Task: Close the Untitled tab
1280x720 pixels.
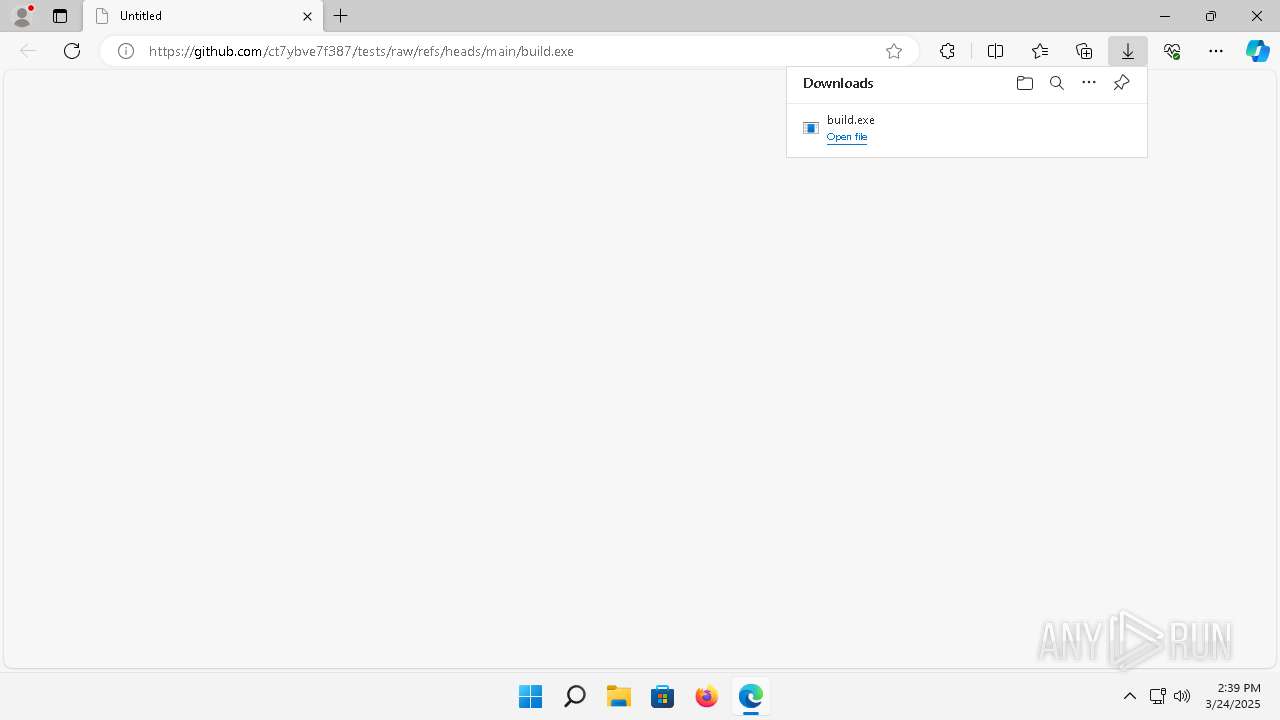Action: [x=307, y=16]
